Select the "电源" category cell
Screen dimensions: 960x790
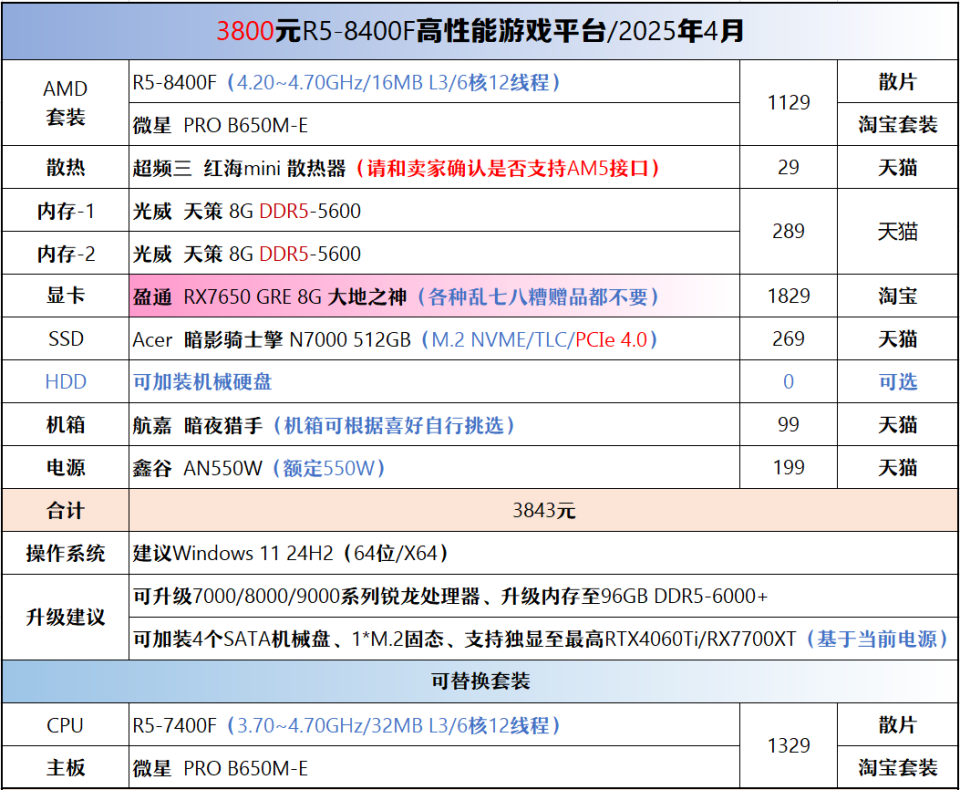(x=66, y=467)
